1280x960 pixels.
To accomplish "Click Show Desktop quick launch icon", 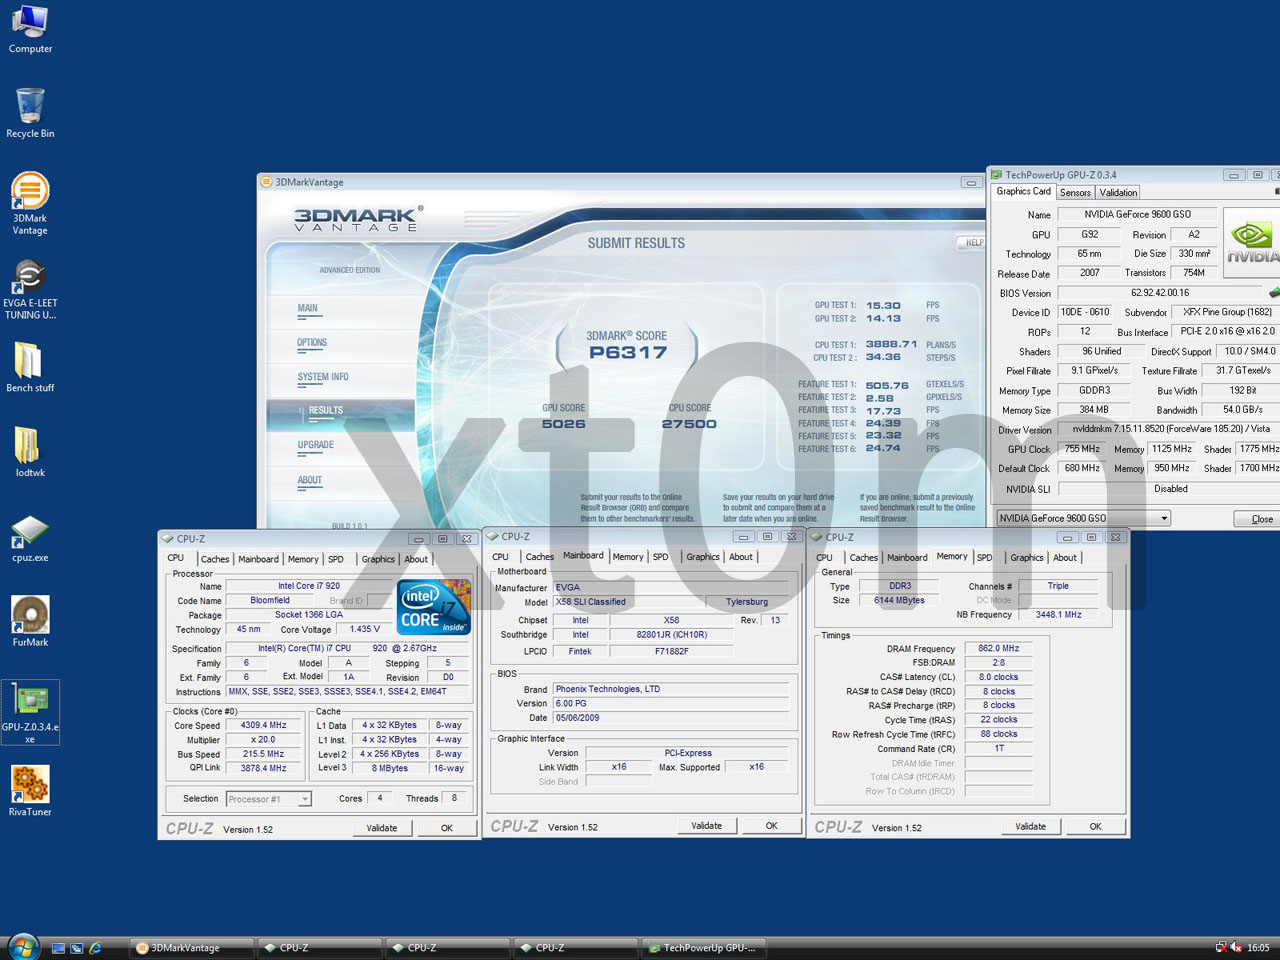I will coord(58,947).
